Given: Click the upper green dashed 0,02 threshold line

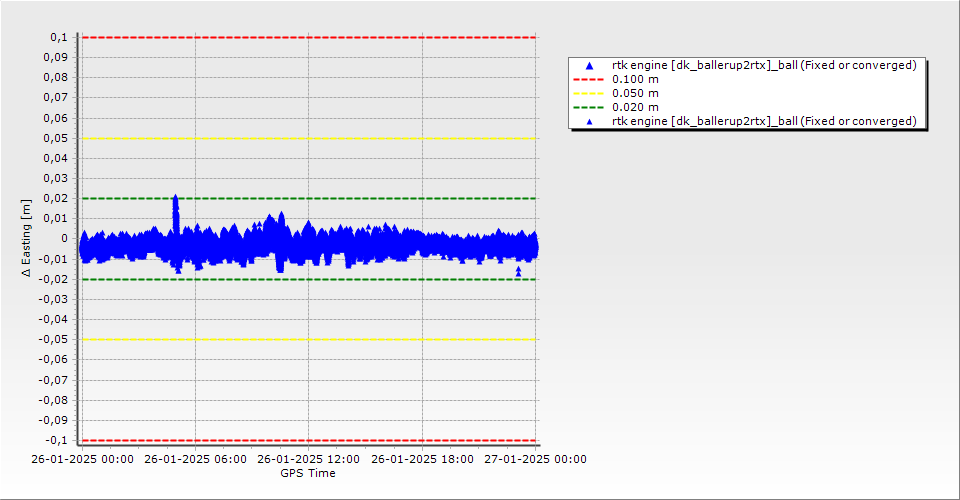Looking at the screenshot, I should tap(309, 198).
